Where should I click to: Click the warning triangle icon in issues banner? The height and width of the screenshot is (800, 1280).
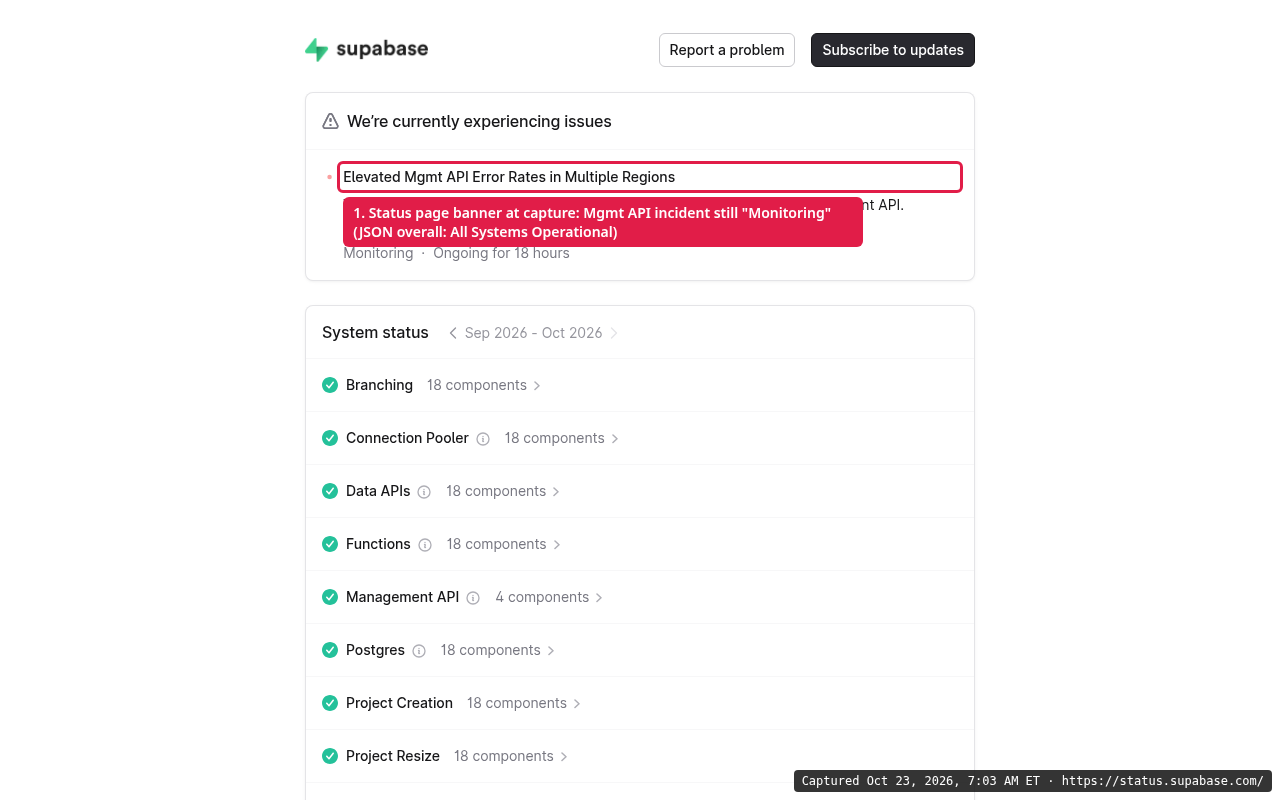coord(330,121)
